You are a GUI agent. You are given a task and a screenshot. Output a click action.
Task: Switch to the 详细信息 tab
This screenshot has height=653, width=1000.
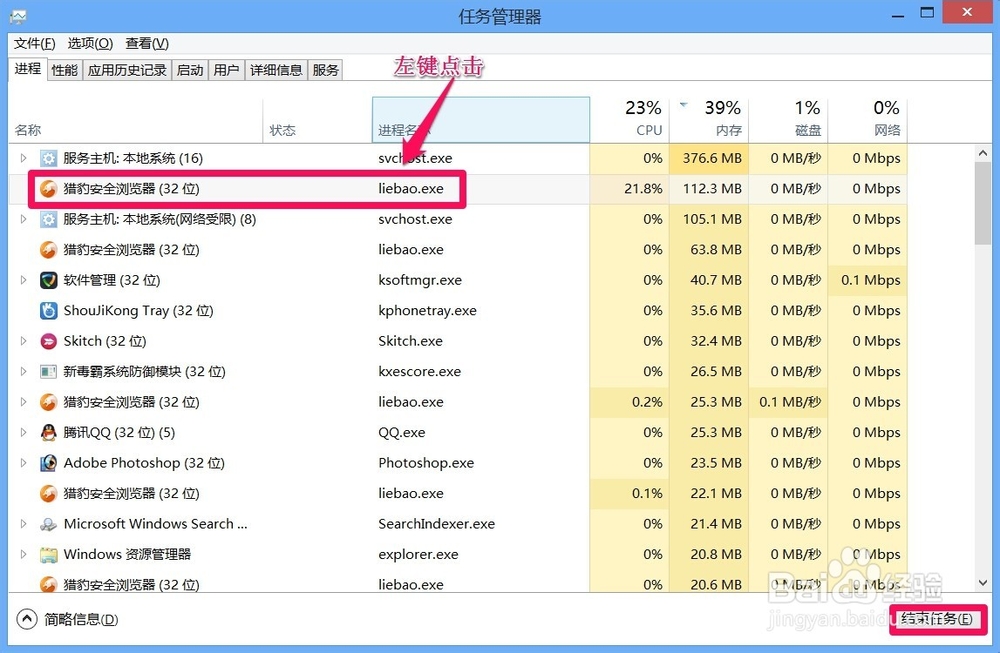[276, 70]
